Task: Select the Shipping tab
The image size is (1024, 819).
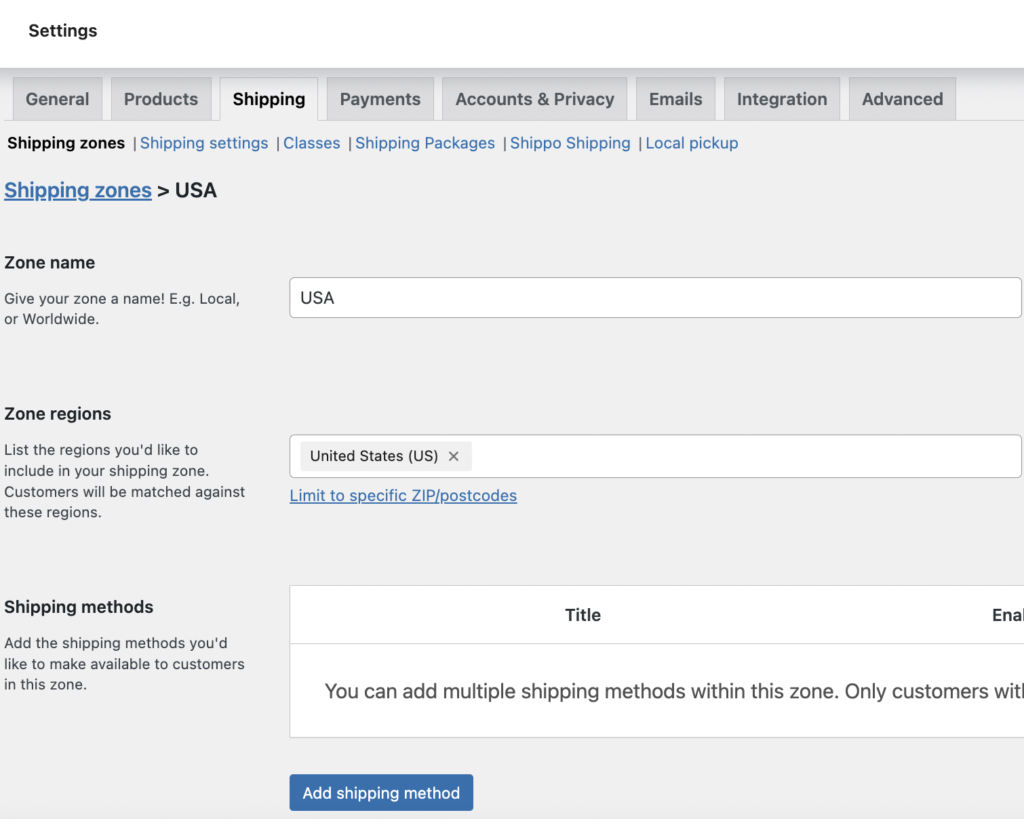Action: pyautogui.click(x=268, y=99)
